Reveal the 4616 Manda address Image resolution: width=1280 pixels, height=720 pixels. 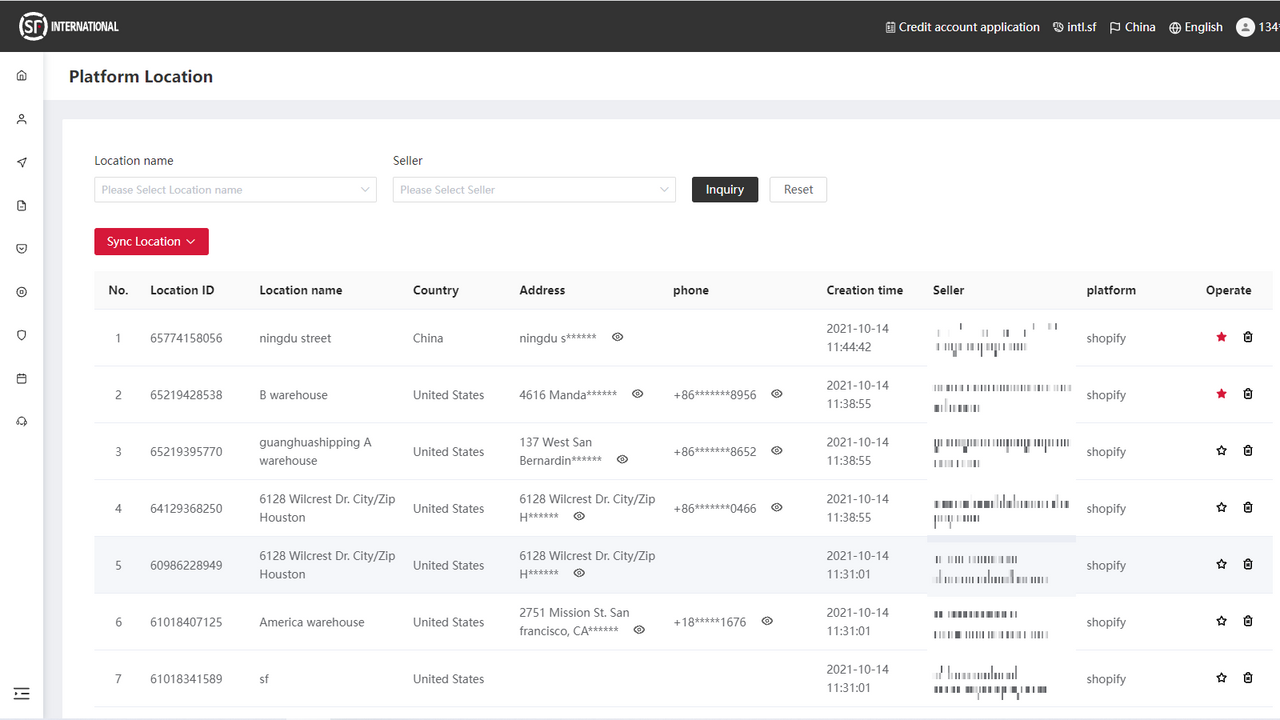tap(638, 394)
